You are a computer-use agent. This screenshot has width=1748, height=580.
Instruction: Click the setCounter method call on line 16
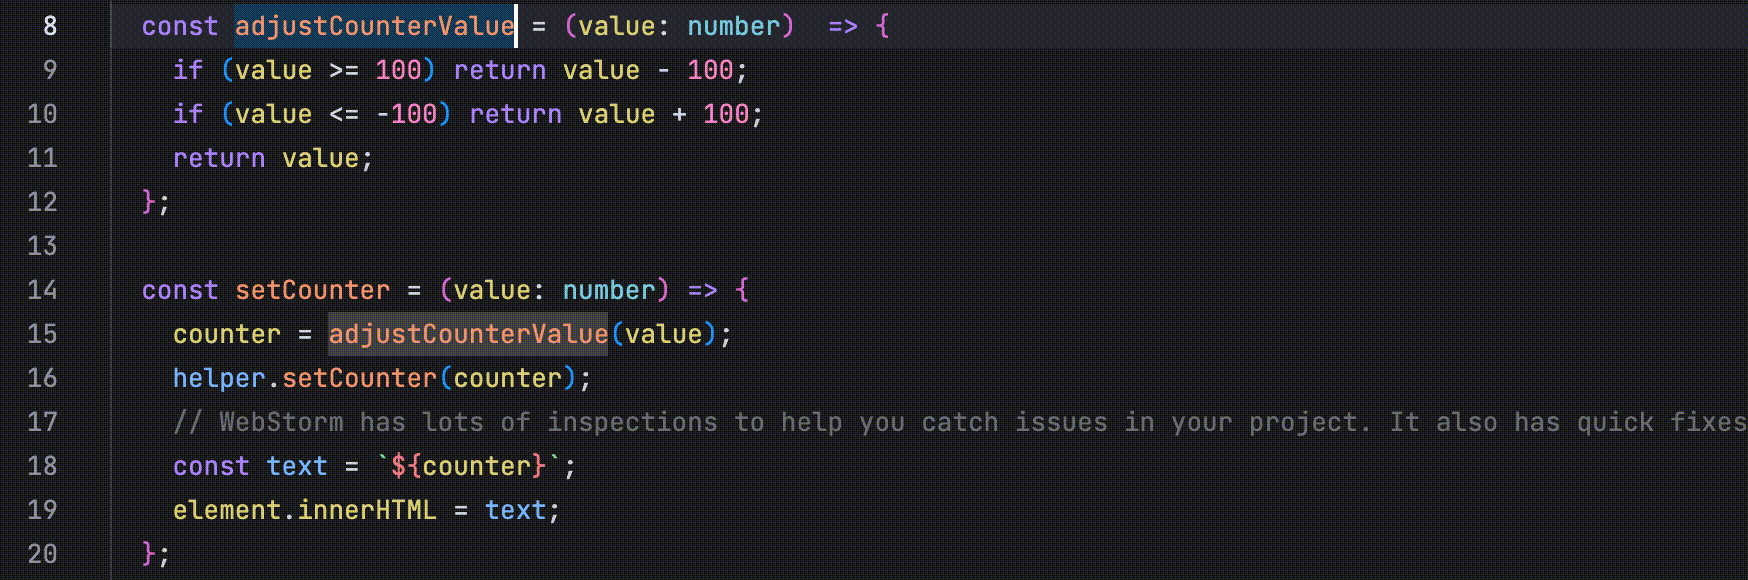(360, 378)
